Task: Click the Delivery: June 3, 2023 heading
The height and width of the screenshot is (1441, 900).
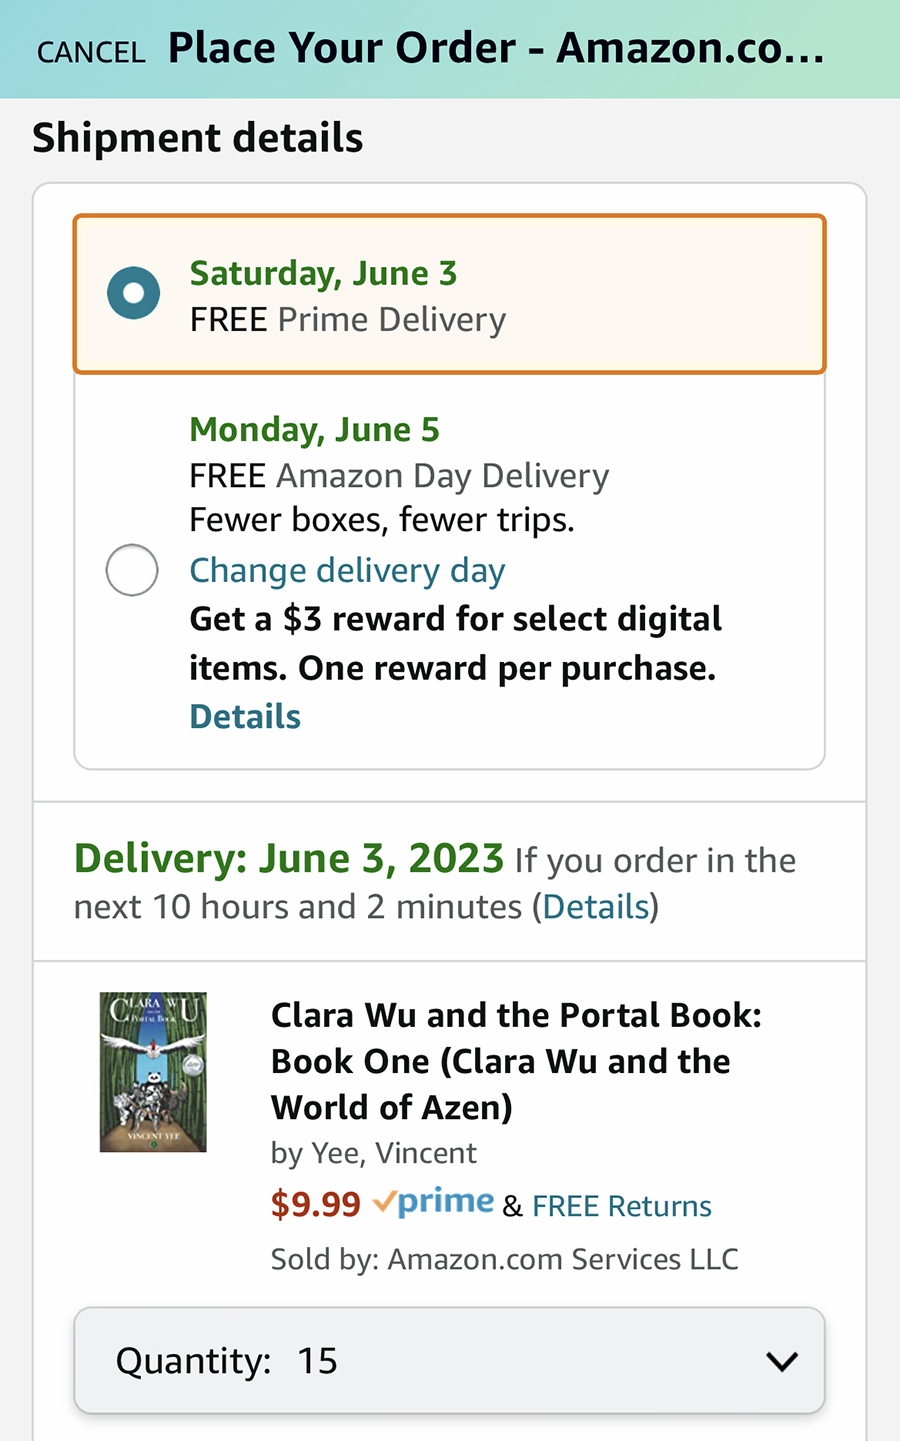Action: pyautogui.click(x=288, y=858)
